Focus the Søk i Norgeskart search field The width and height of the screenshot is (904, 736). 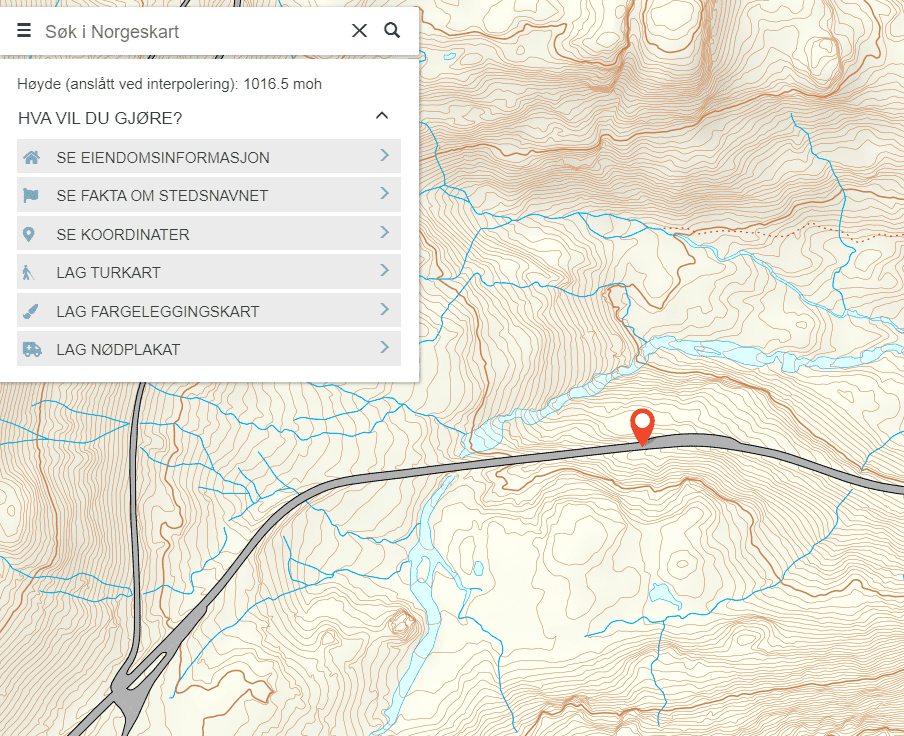point(190,32)
